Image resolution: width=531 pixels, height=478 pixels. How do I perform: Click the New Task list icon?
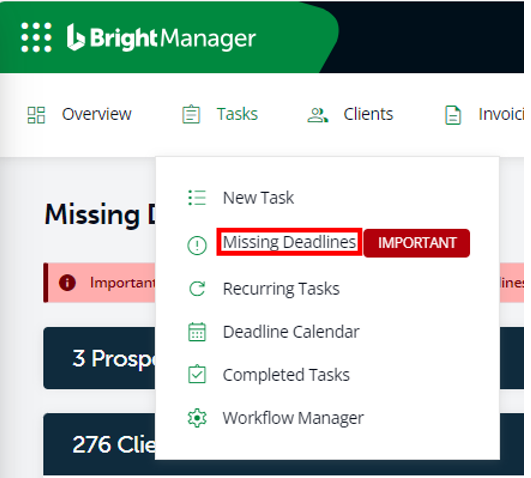[x=197, y=198]
